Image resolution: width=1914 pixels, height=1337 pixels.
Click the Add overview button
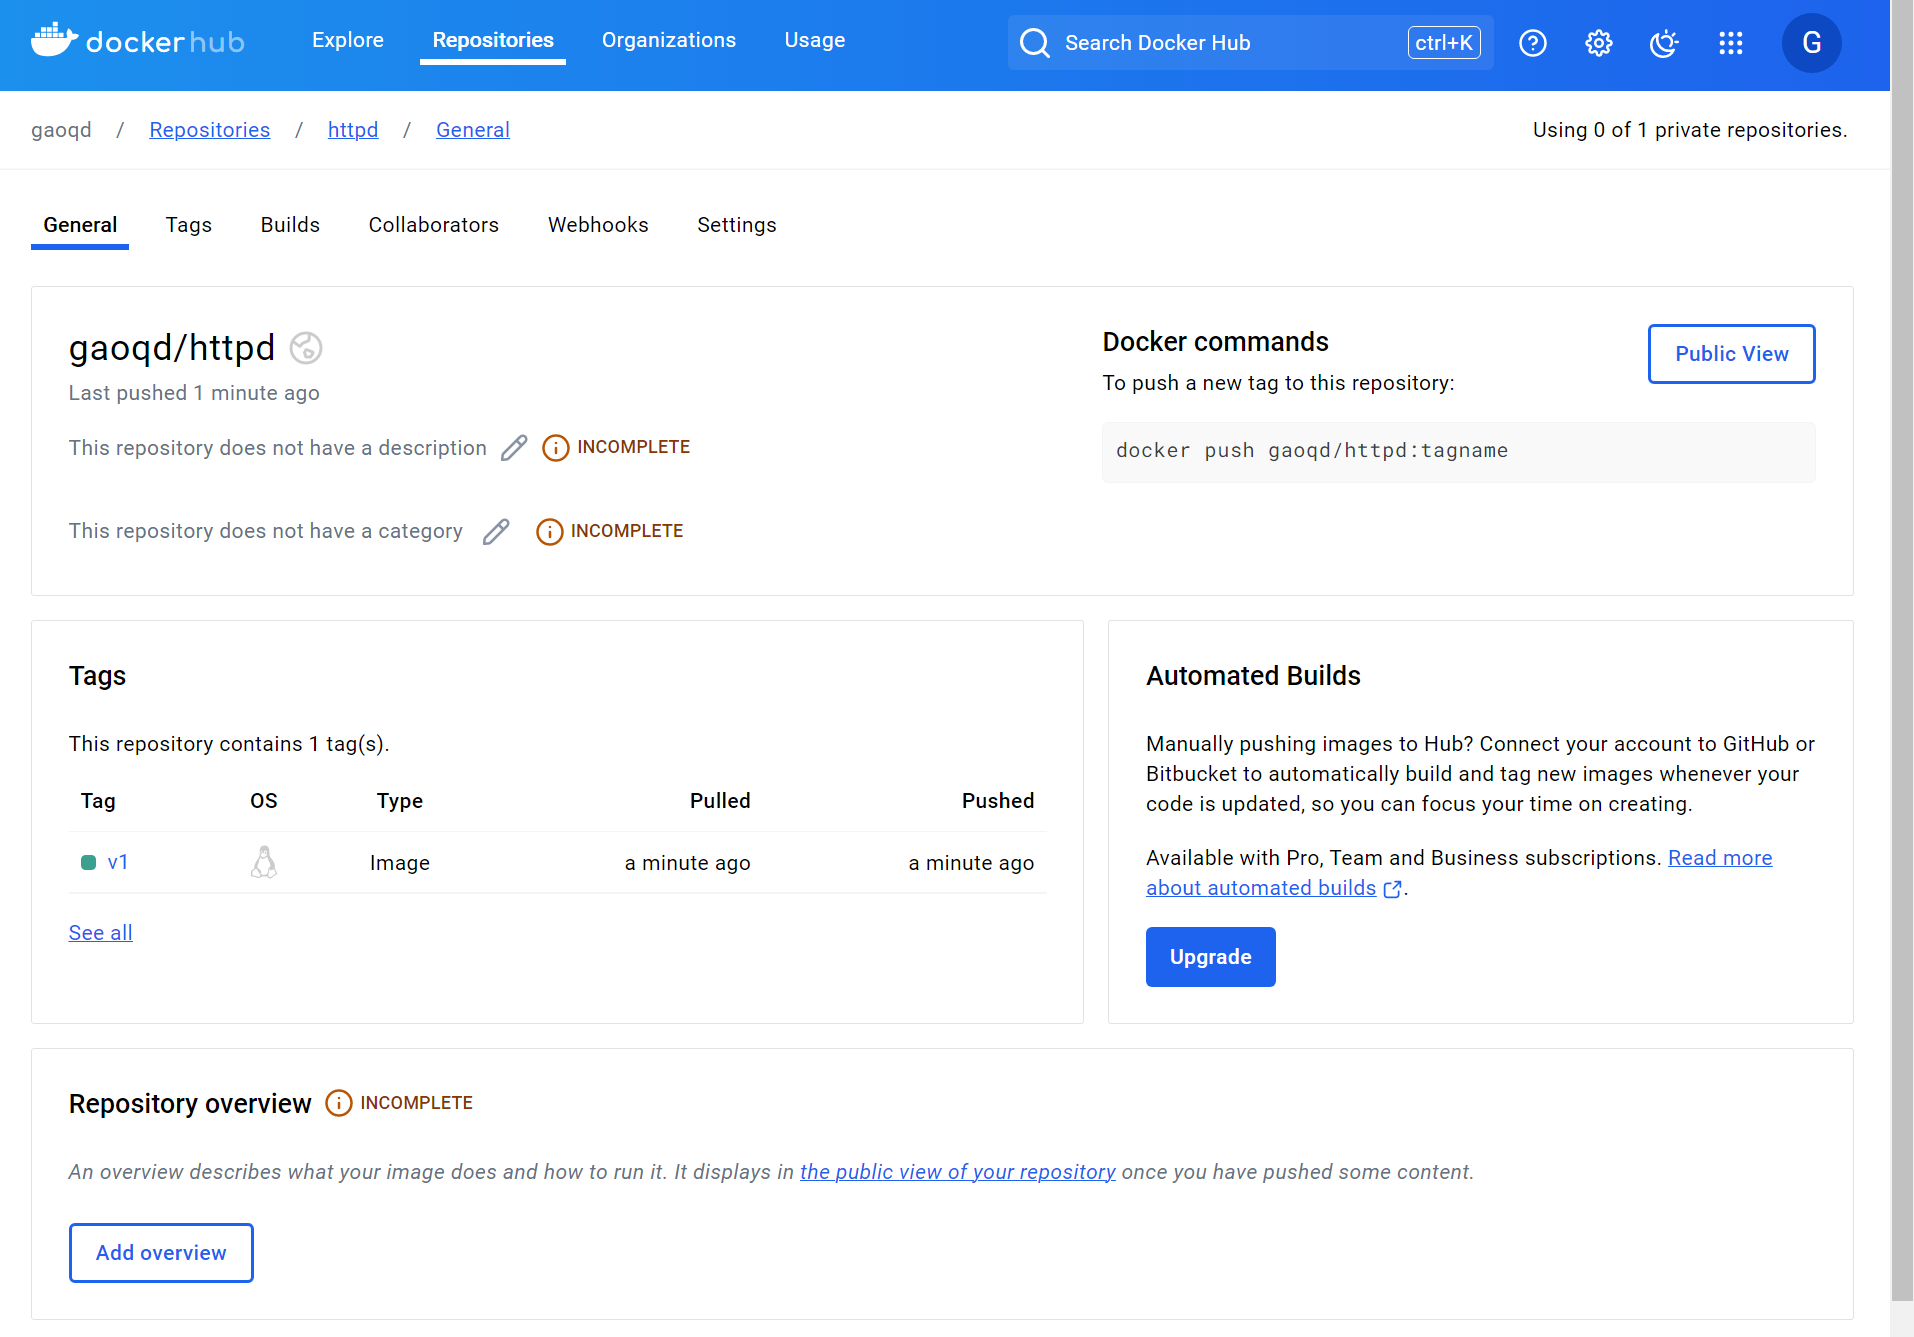point(161,1253)
